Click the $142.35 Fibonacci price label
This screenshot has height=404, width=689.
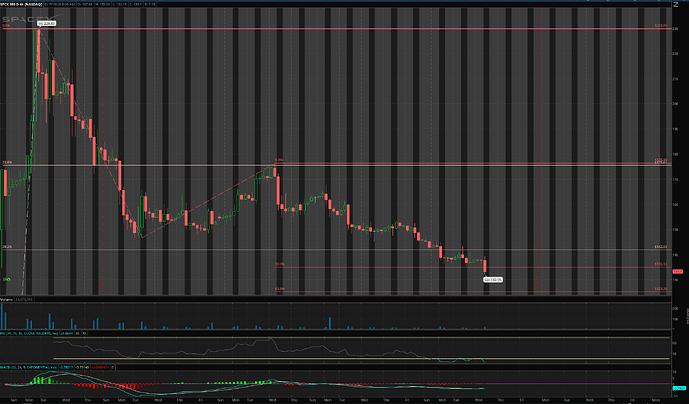pos(661,247)
